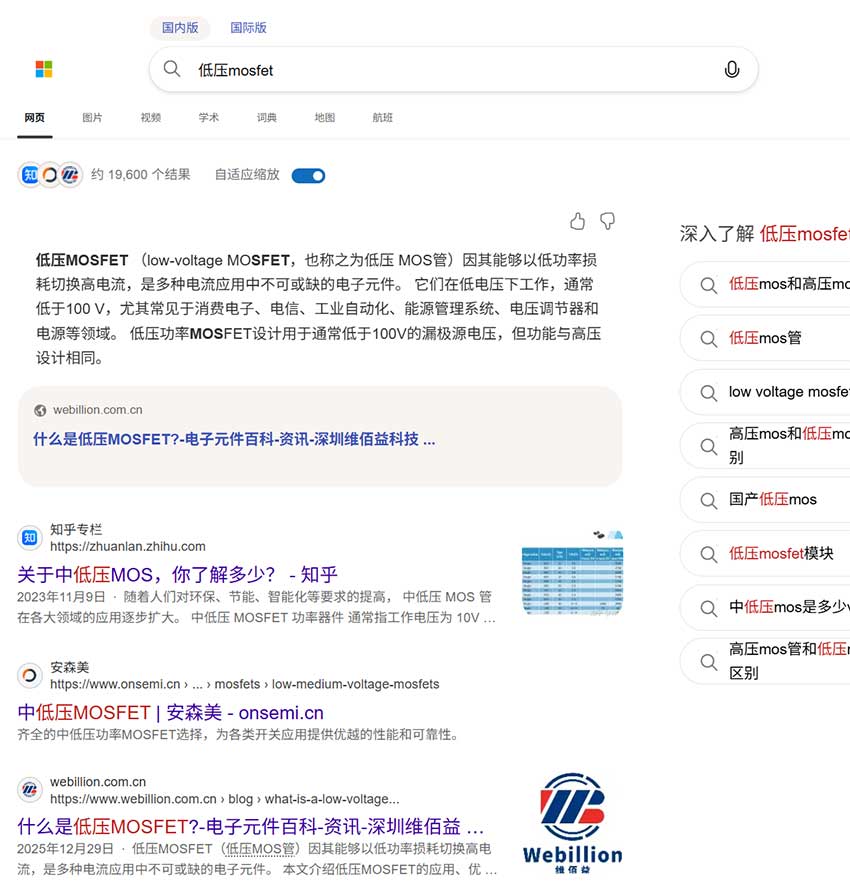This screenshot has width=850, height=884.
Task: Click search icon beside 低压mos管 suggestion
Action: click(709, 339)
